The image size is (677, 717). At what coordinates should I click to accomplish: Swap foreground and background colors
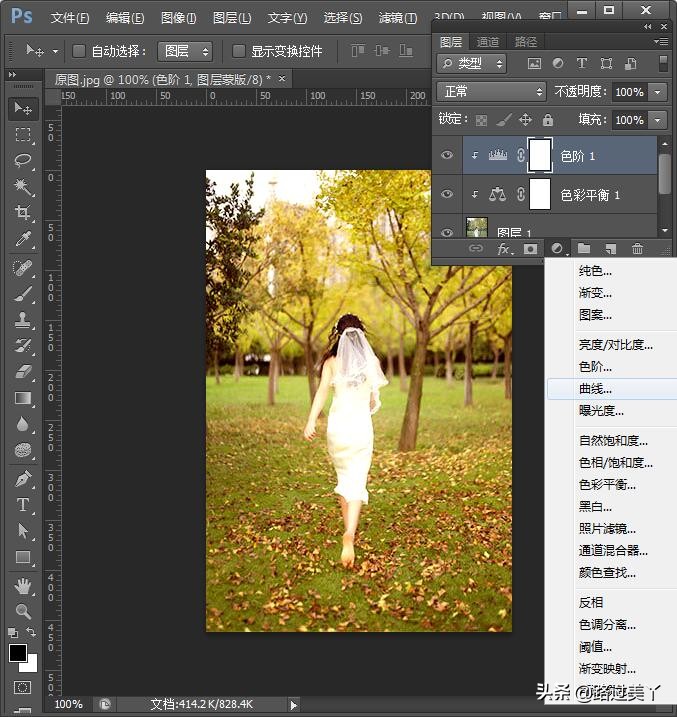31,632
